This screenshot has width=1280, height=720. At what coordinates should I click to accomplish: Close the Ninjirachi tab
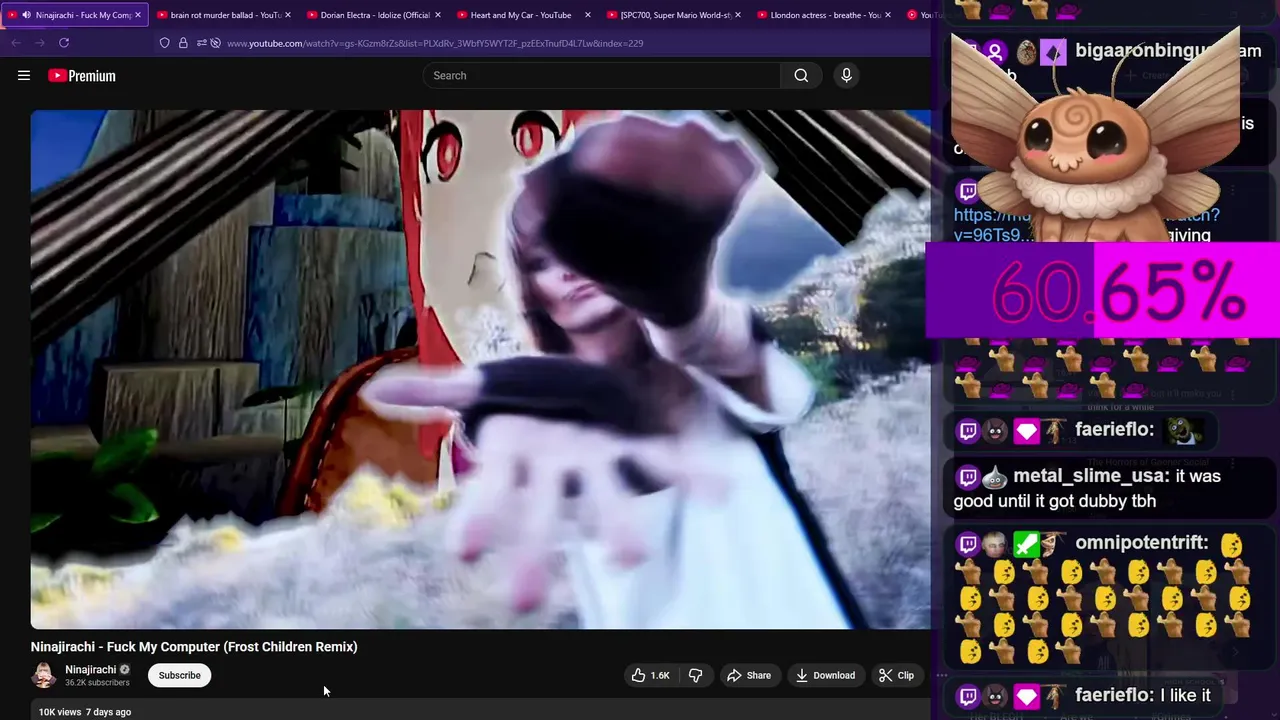(x=138, y=15)
